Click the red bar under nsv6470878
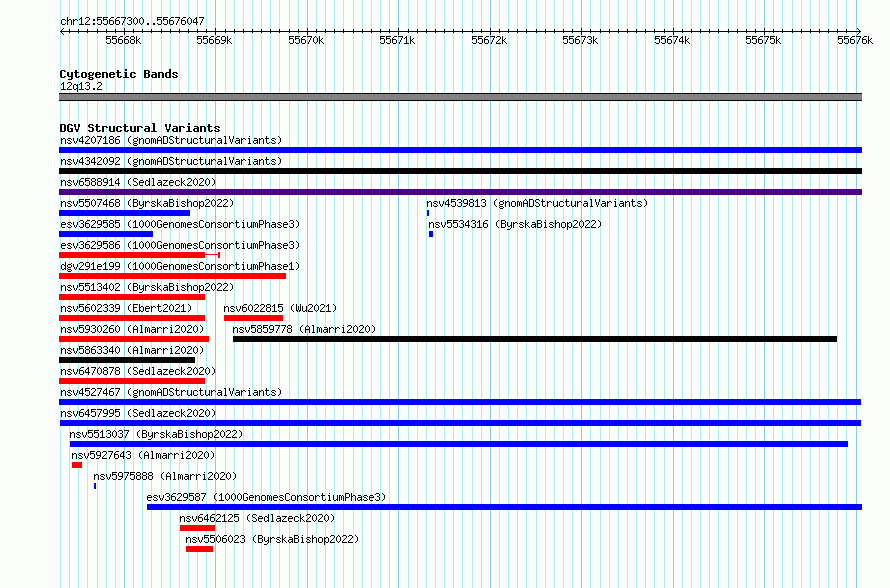 132,381
